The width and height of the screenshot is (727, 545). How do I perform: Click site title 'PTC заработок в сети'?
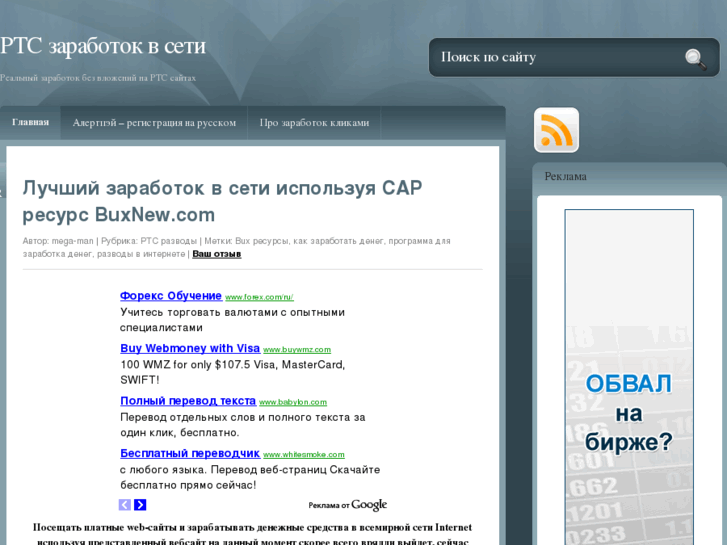point(103,46)
